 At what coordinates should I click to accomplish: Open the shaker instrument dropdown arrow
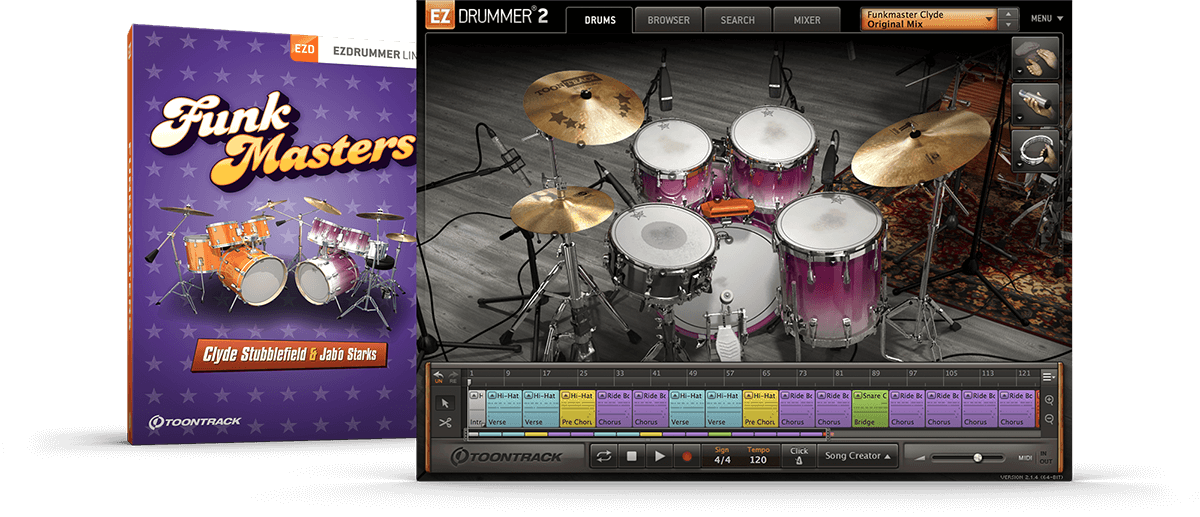(x=1018, y=116)
